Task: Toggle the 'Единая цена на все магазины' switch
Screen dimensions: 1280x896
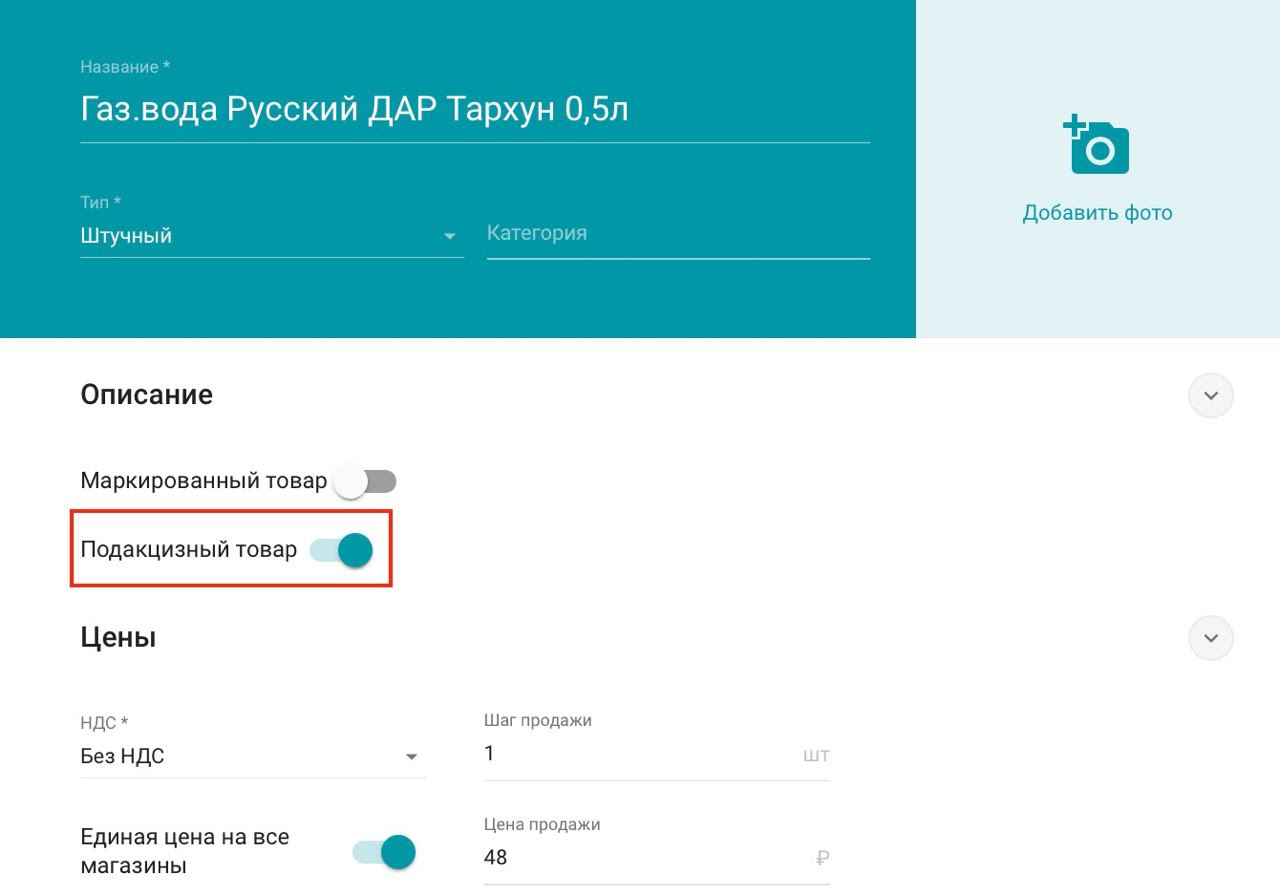Action: pyautogui.click(x=383, y=852)
